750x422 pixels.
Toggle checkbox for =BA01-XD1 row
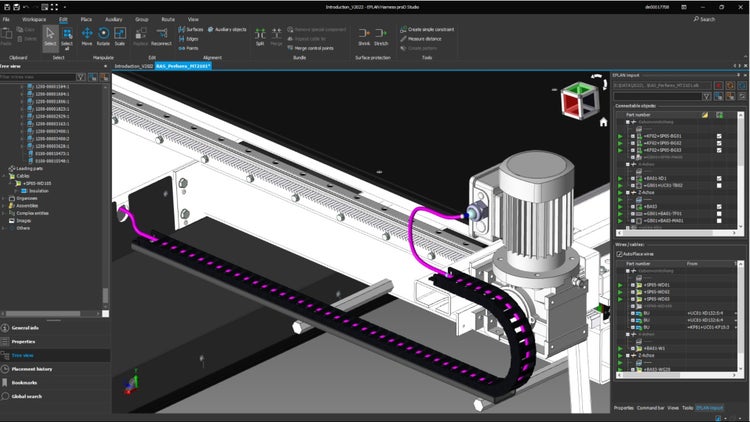[x=719, y=178]
